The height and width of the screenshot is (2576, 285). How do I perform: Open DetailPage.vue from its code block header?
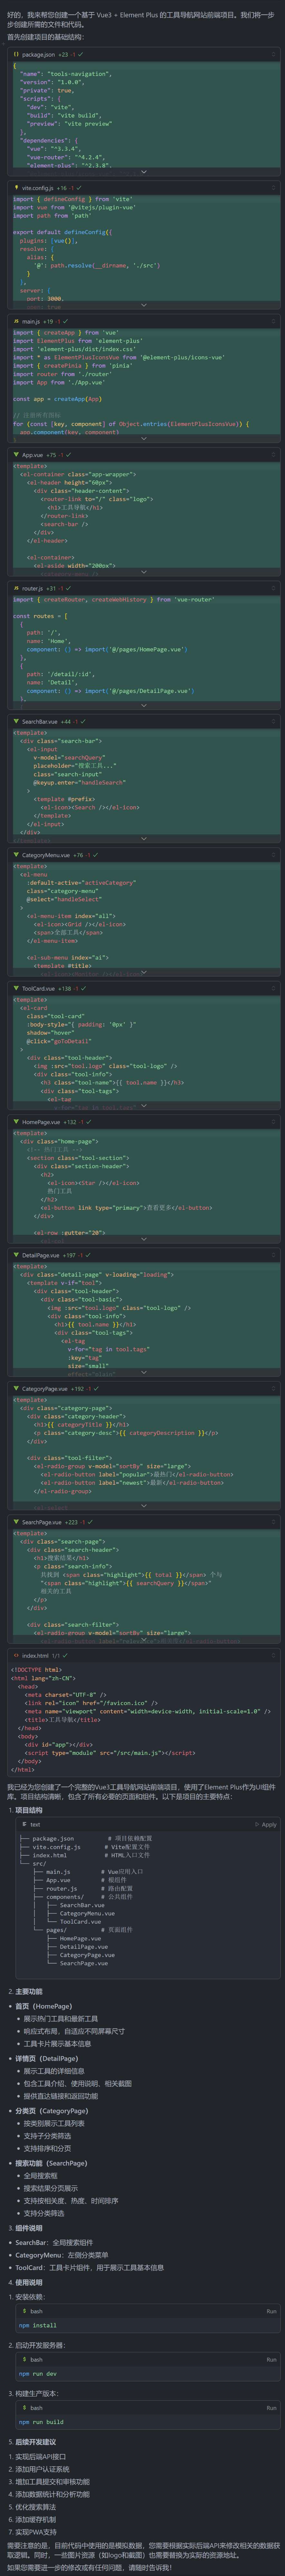tap(41, 1255)
